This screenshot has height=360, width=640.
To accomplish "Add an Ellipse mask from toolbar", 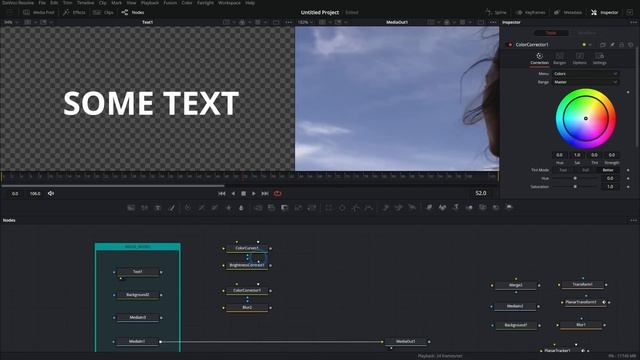I will pos(342,208).
